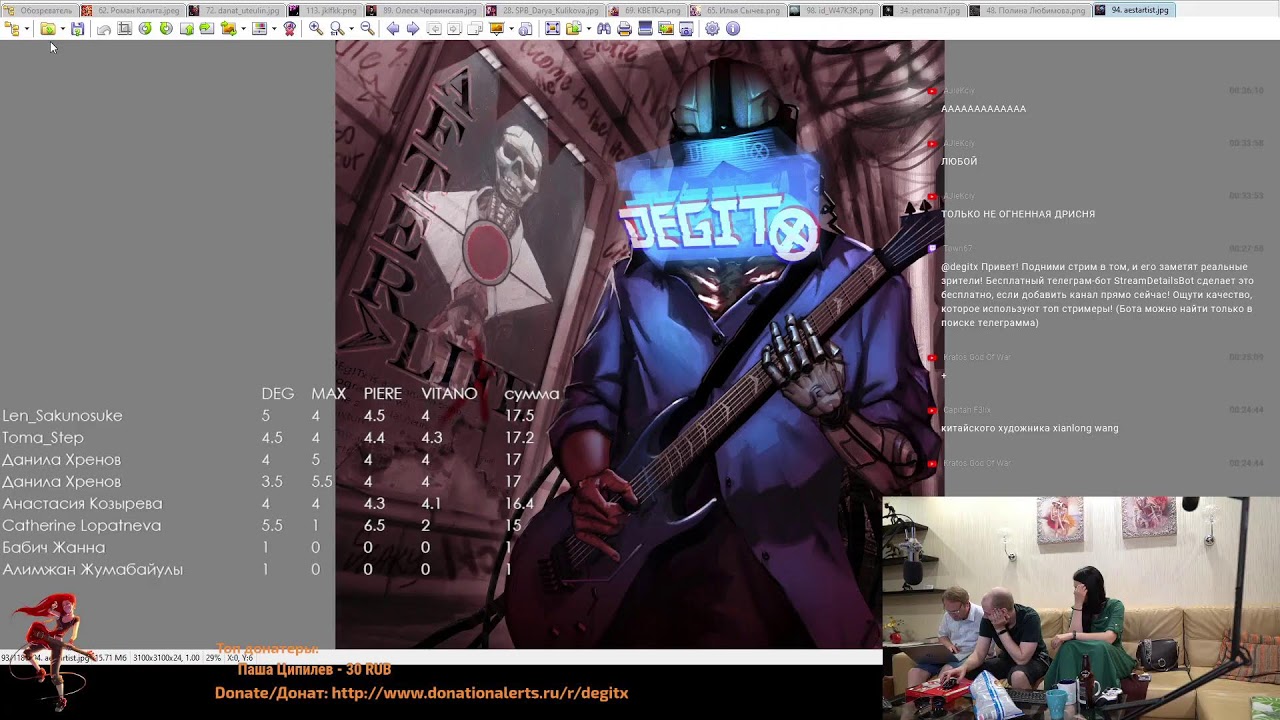This screenshot has width=1280, height=720.
Task: Click the chat message ЛЮБОЙ
Action: [959, 161]
